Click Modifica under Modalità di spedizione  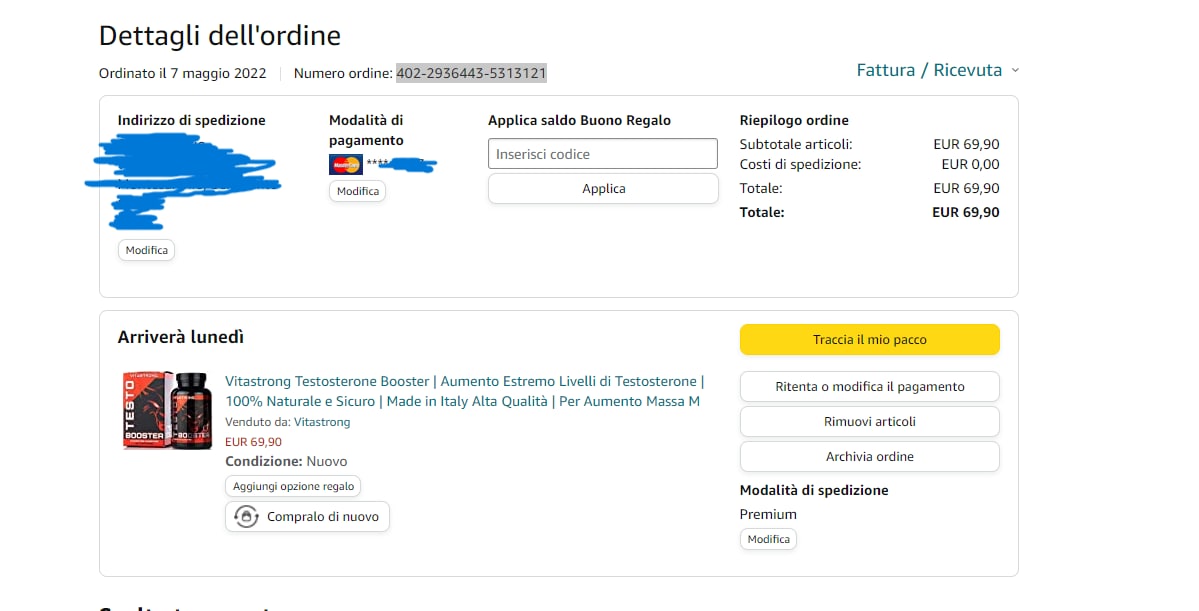click(768, 539)
